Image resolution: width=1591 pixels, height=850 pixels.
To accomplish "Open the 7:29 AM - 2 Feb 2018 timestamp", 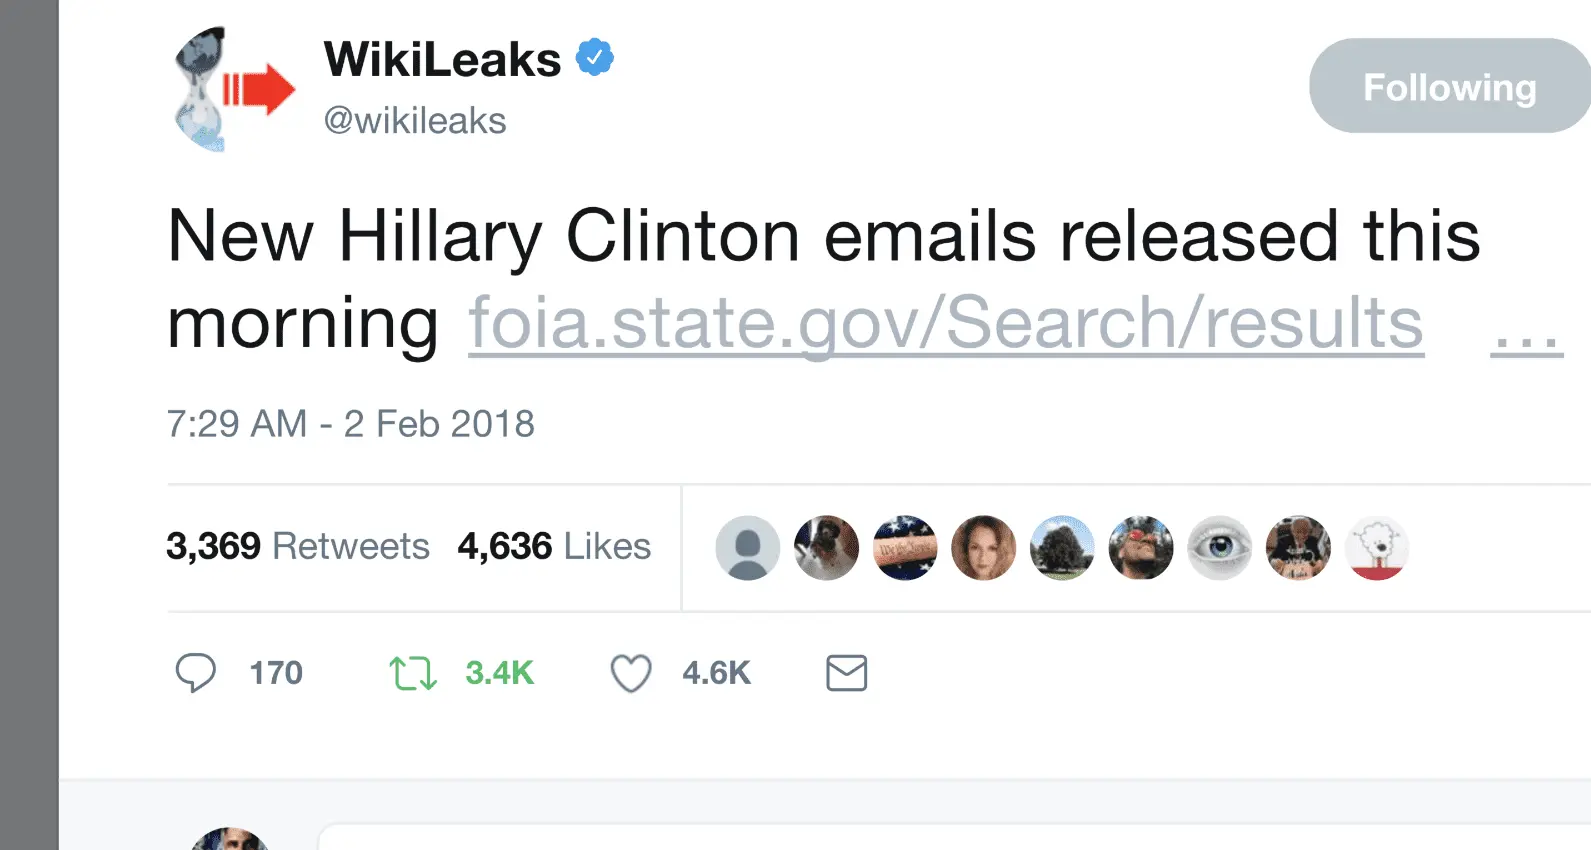I will point(350,424).
